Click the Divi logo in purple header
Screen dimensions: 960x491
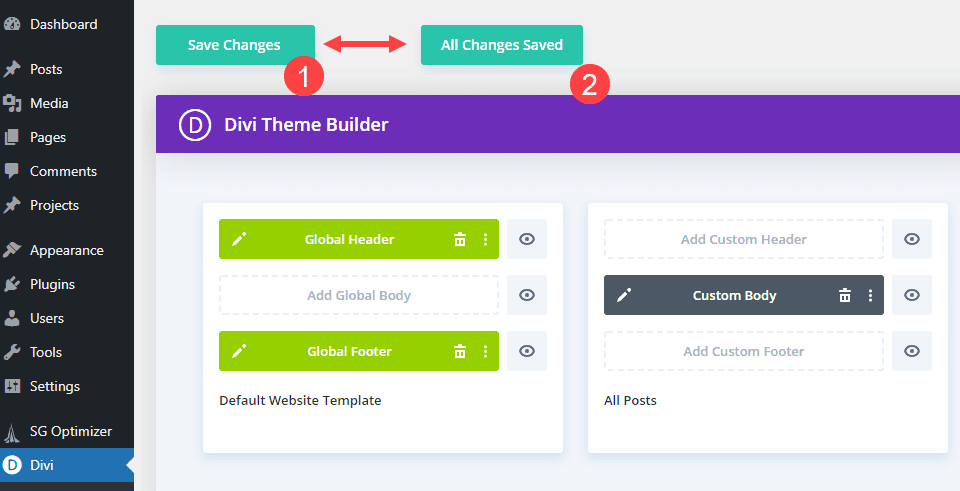tap(194, 125)
